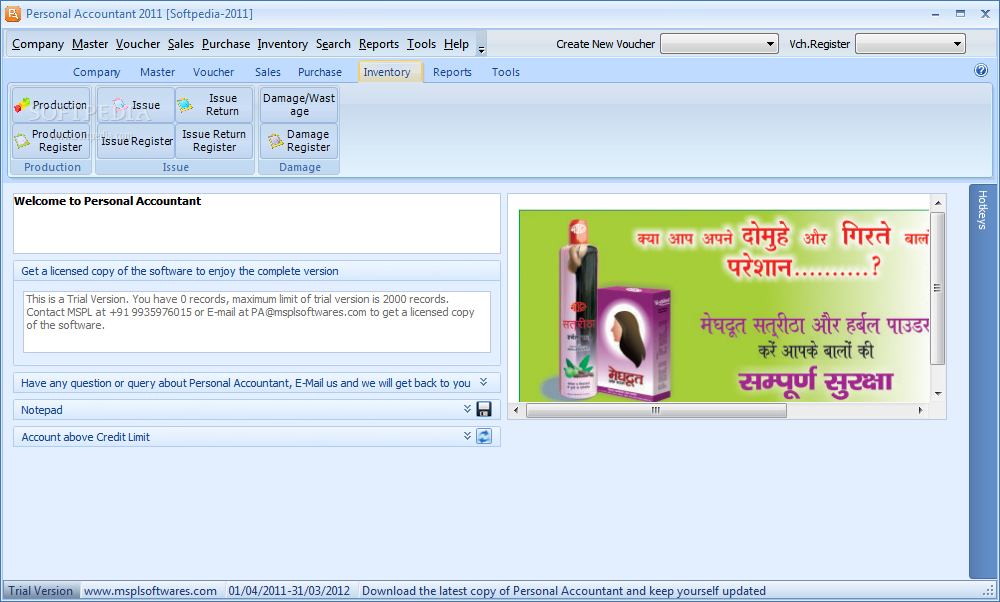Click the Meghdoot herbal advertisement banner
This screenshot has height=602, width=1000.
(724, 305)
